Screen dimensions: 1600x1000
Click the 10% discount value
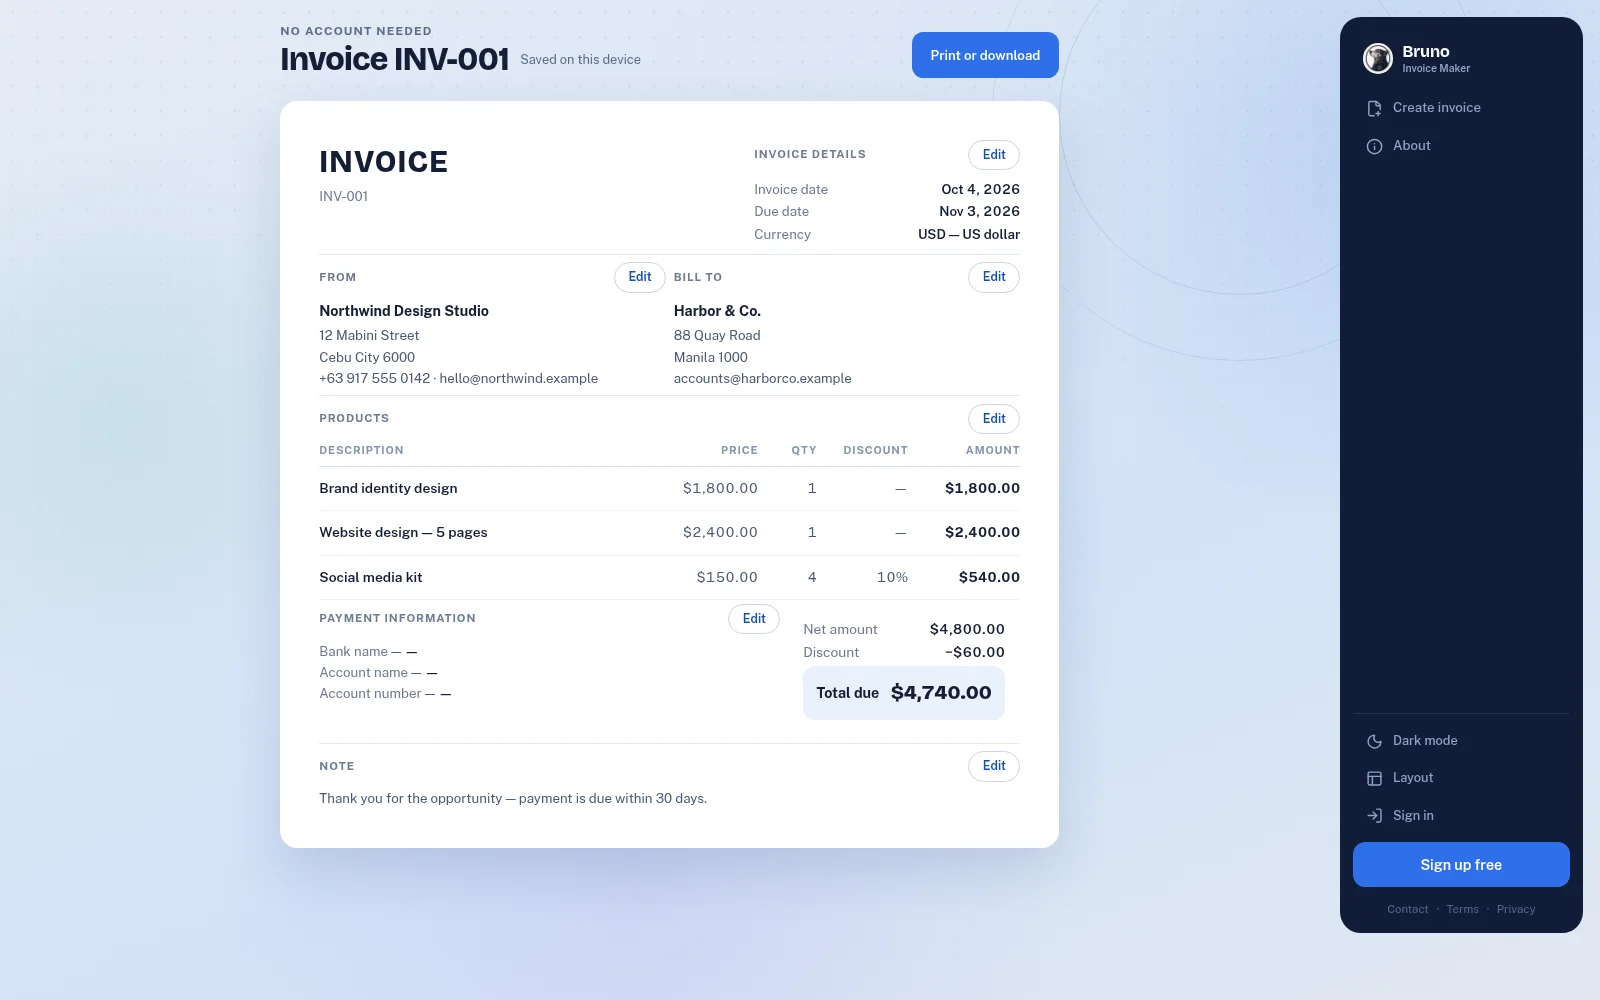click(892, 578)
